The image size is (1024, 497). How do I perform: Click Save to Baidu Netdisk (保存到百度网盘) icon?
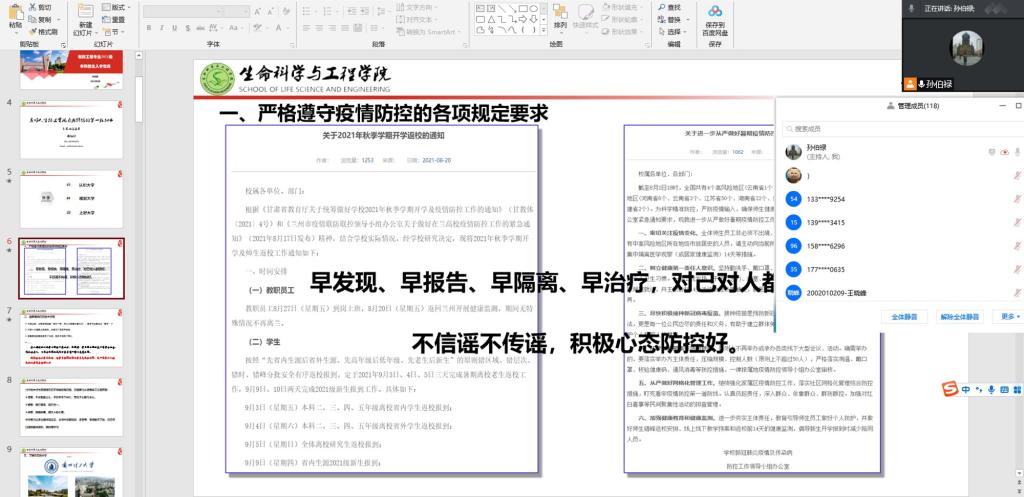coord(715,20)
